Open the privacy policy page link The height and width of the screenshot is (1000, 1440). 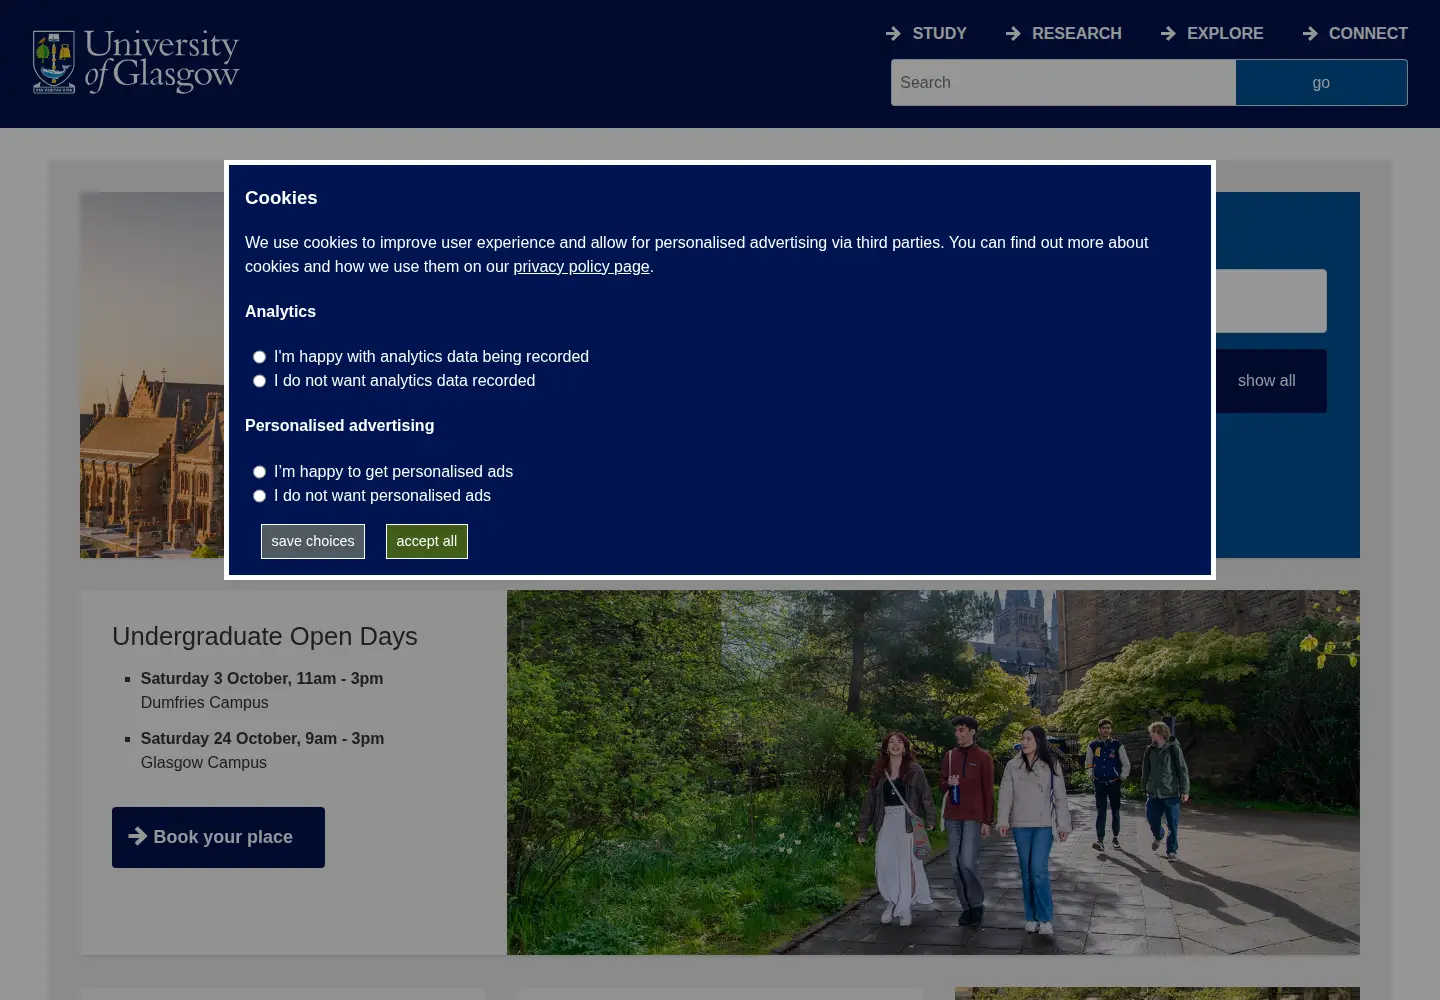pos(581,267)
